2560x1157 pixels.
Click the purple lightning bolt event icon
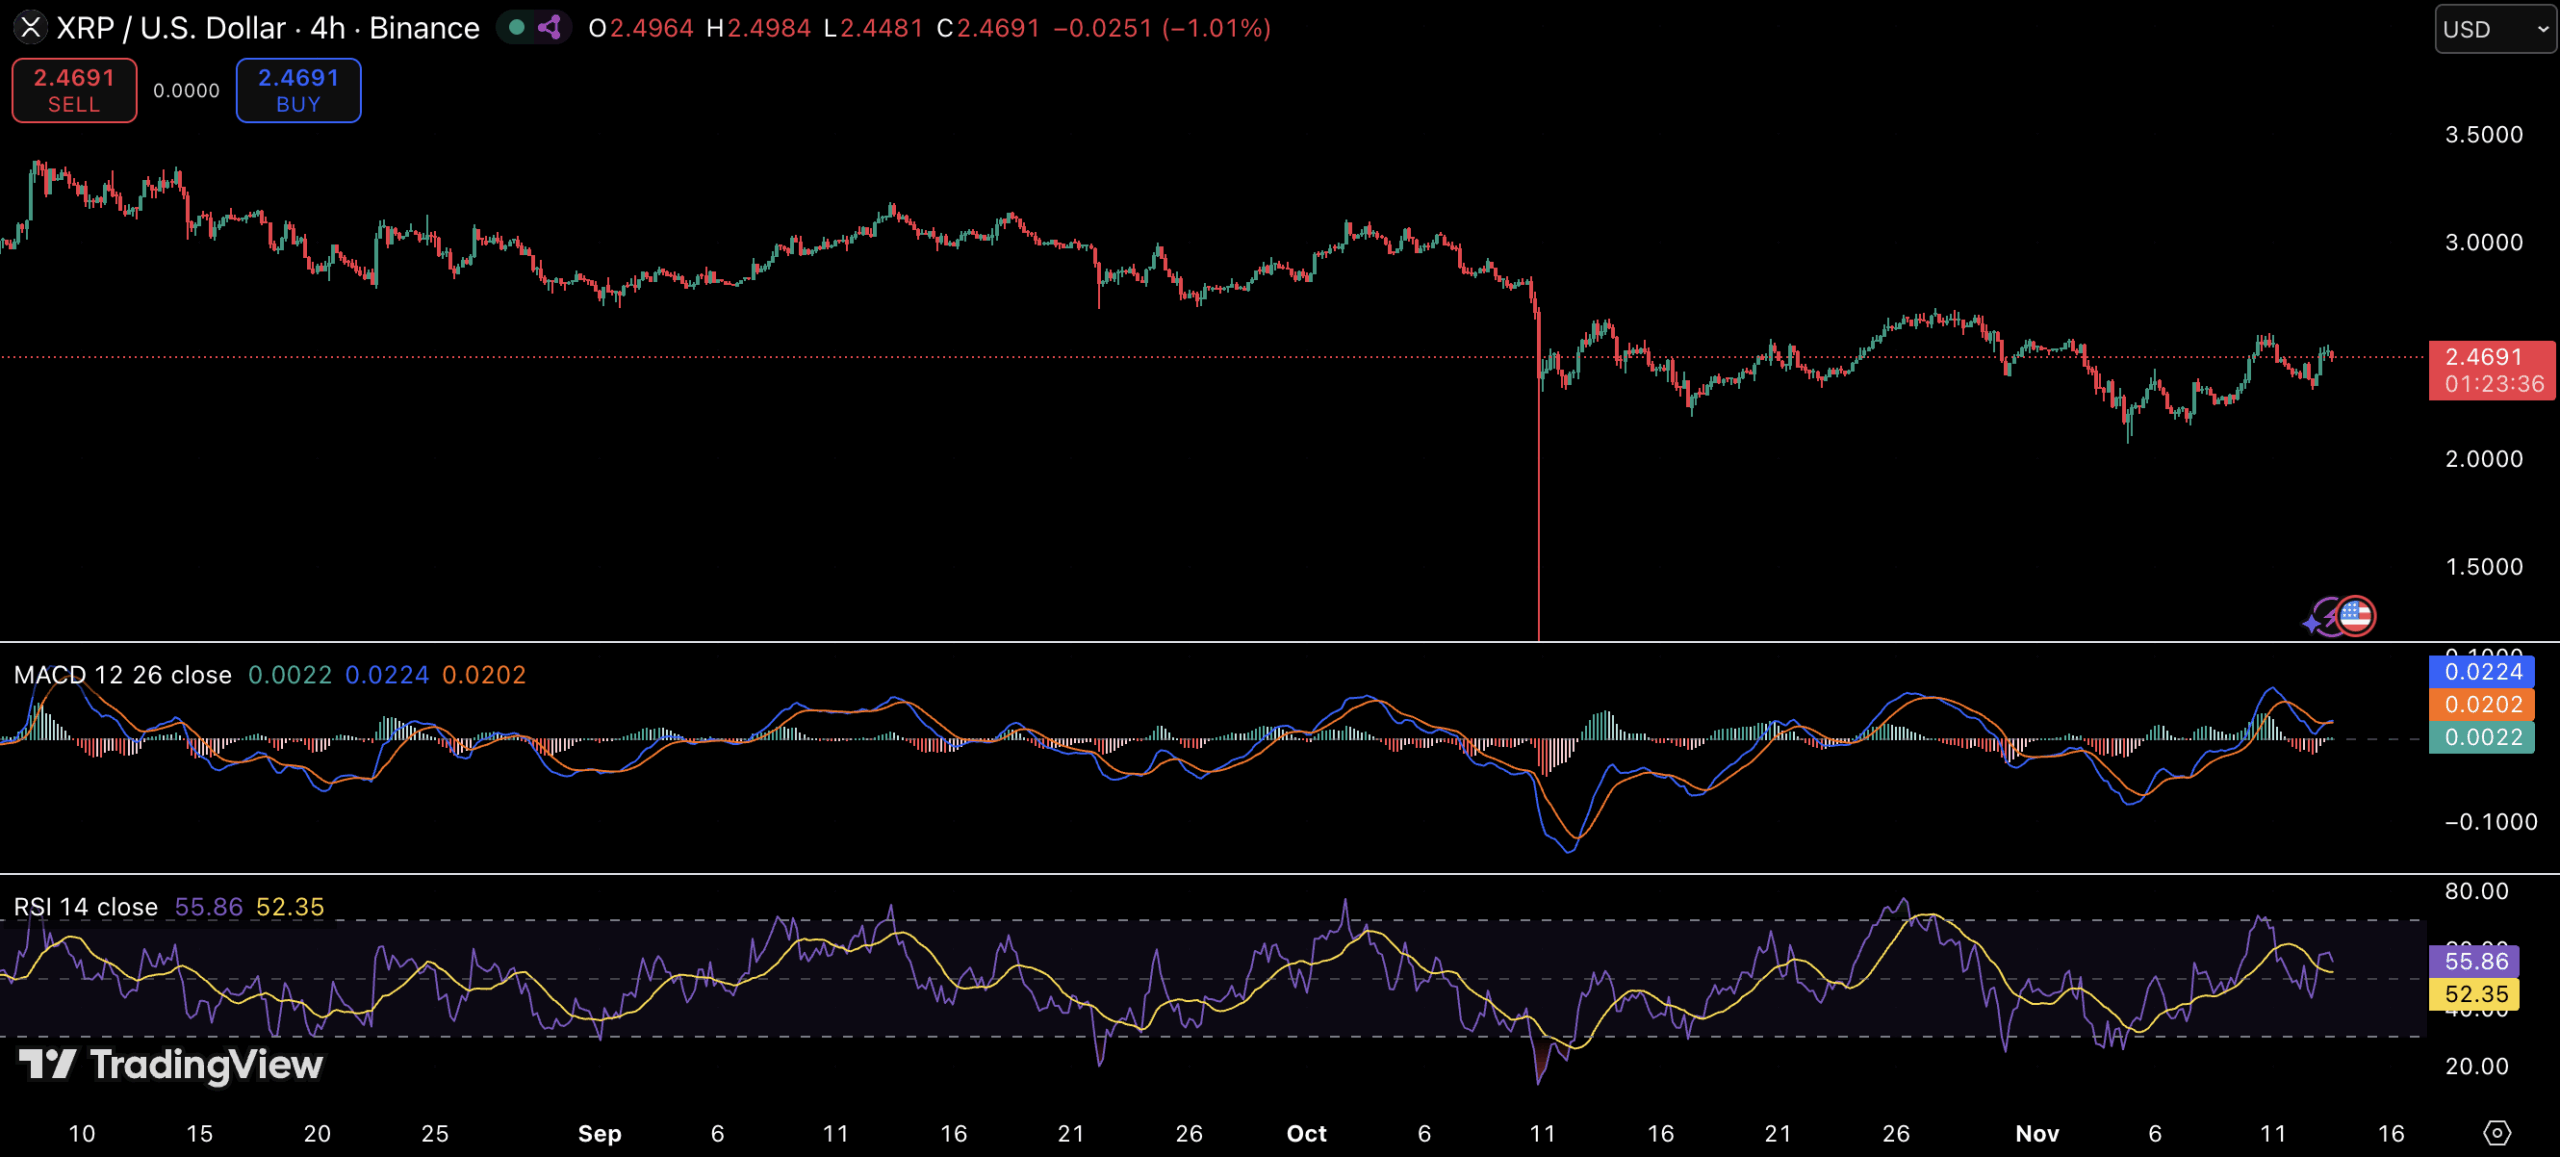[x=2332, y=617]
